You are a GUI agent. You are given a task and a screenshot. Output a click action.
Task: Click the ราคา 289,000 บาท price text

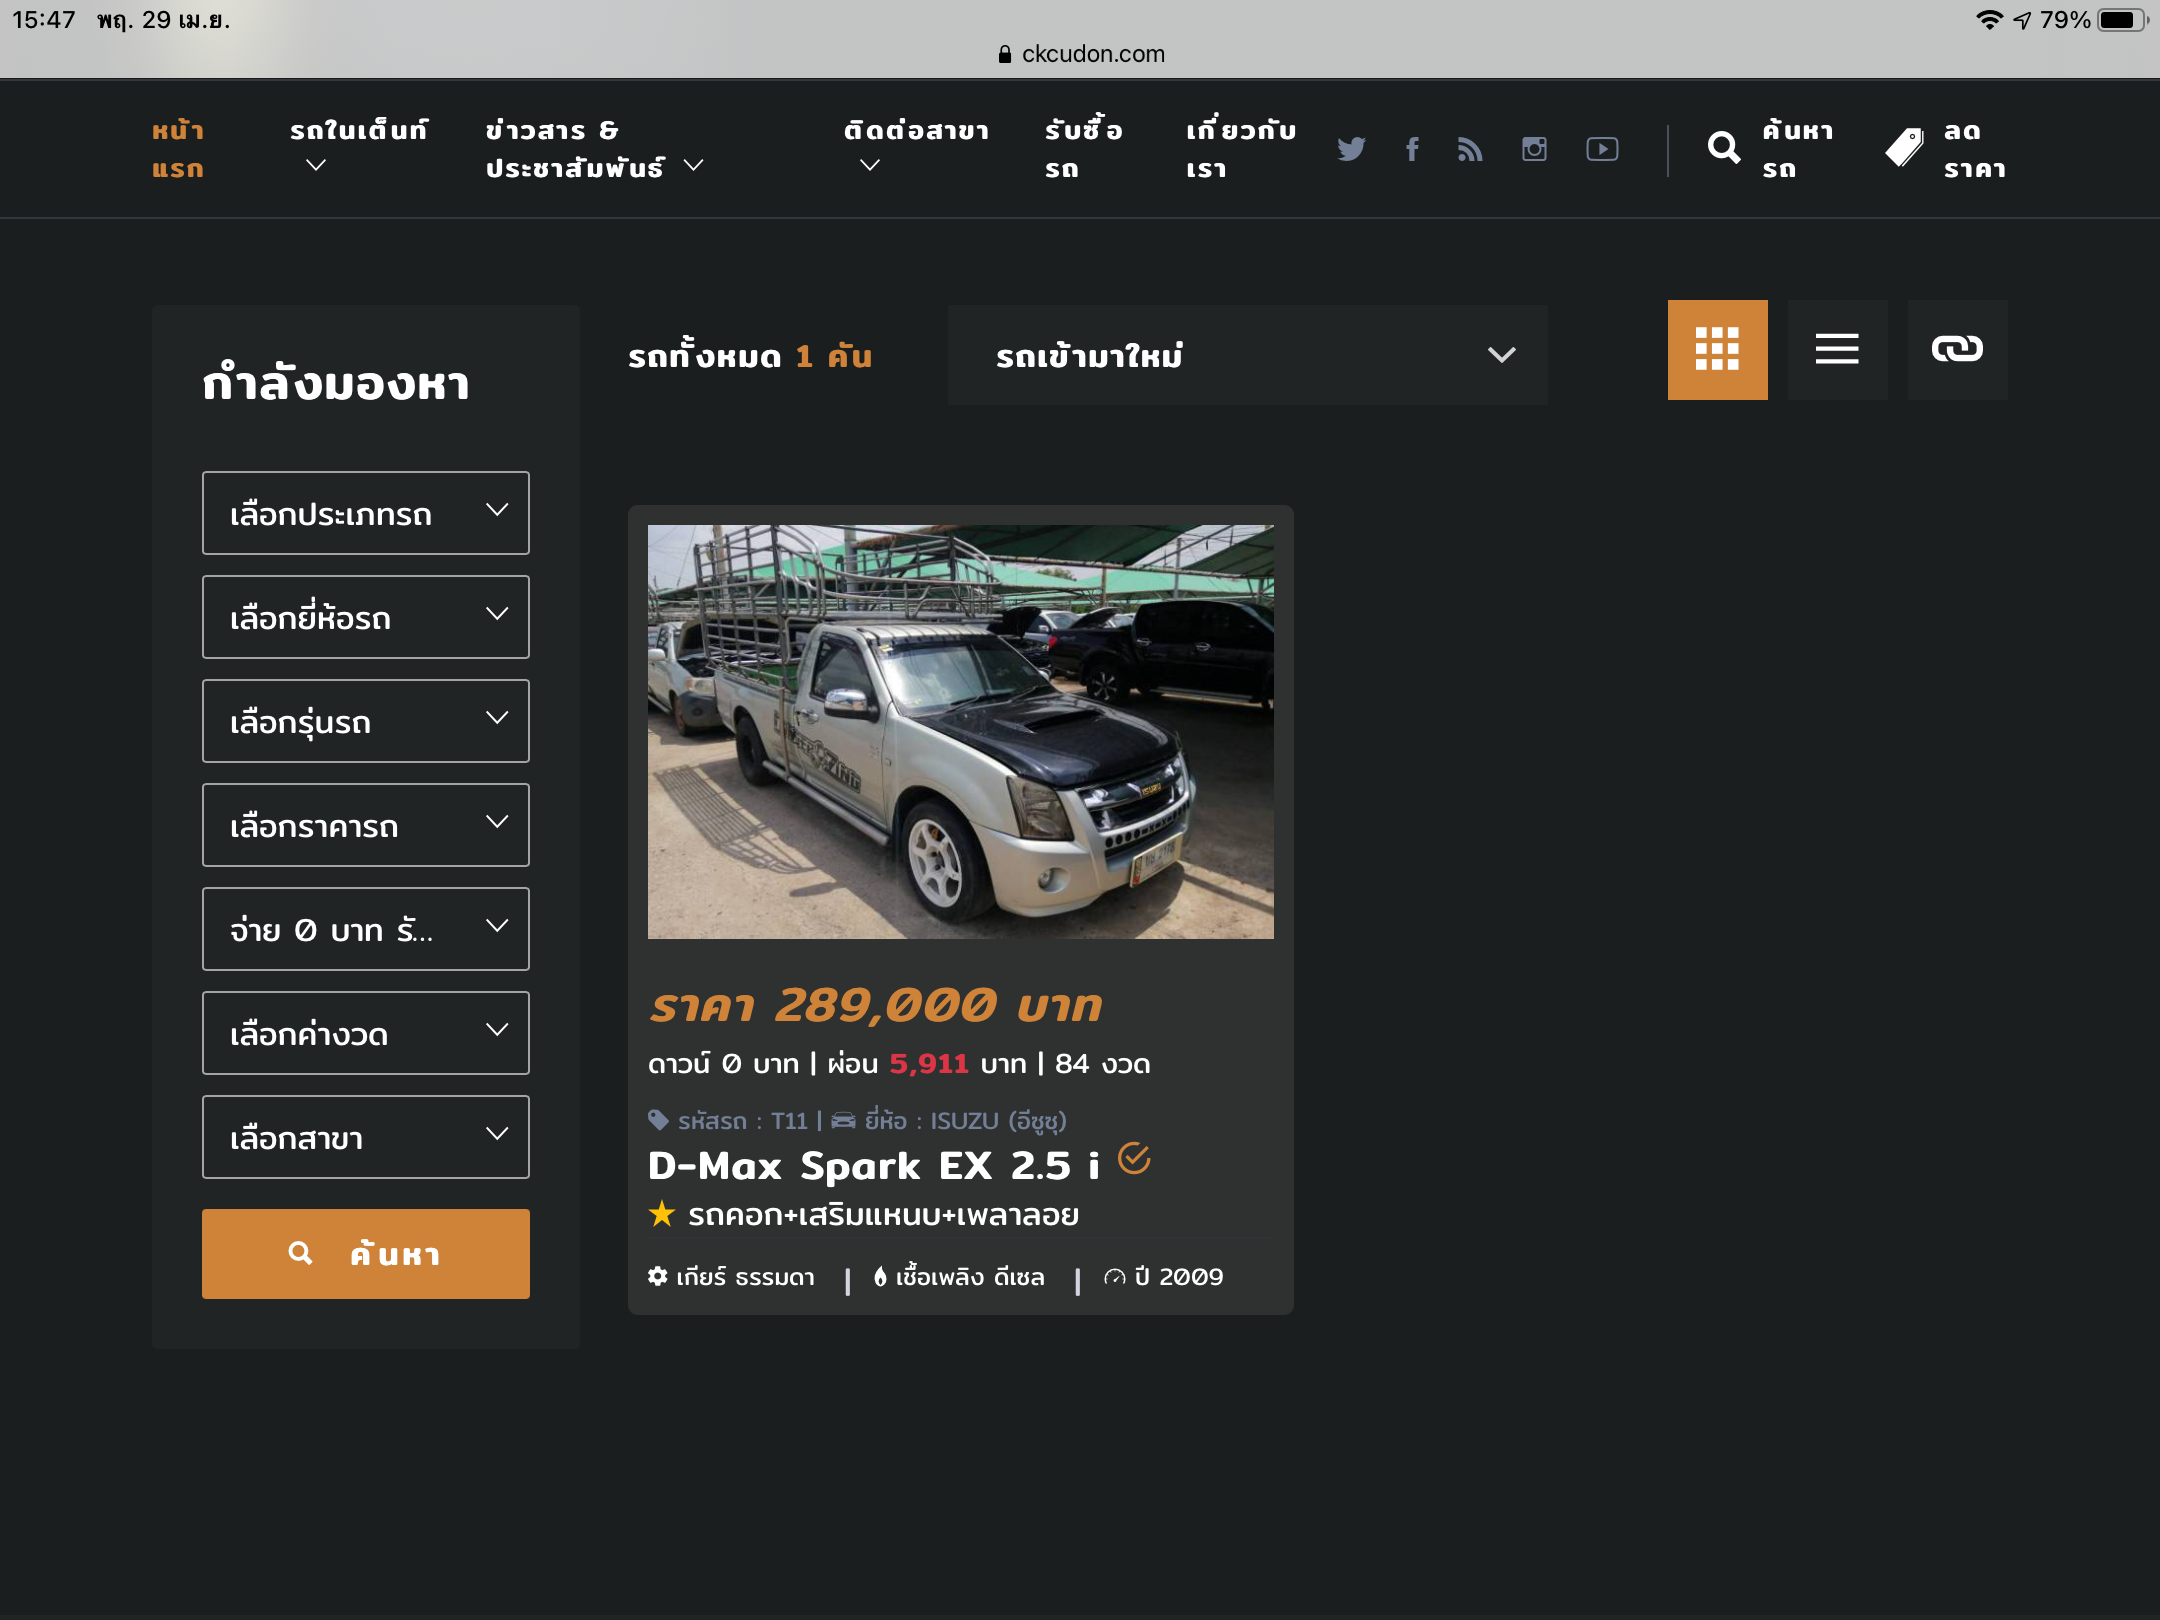click(x=876, y=1005)
